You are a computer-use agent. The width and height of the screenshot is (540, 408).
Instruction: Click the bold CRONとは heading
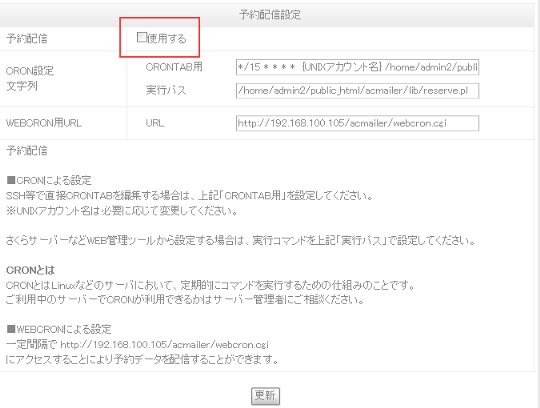(x=30, y=270)
